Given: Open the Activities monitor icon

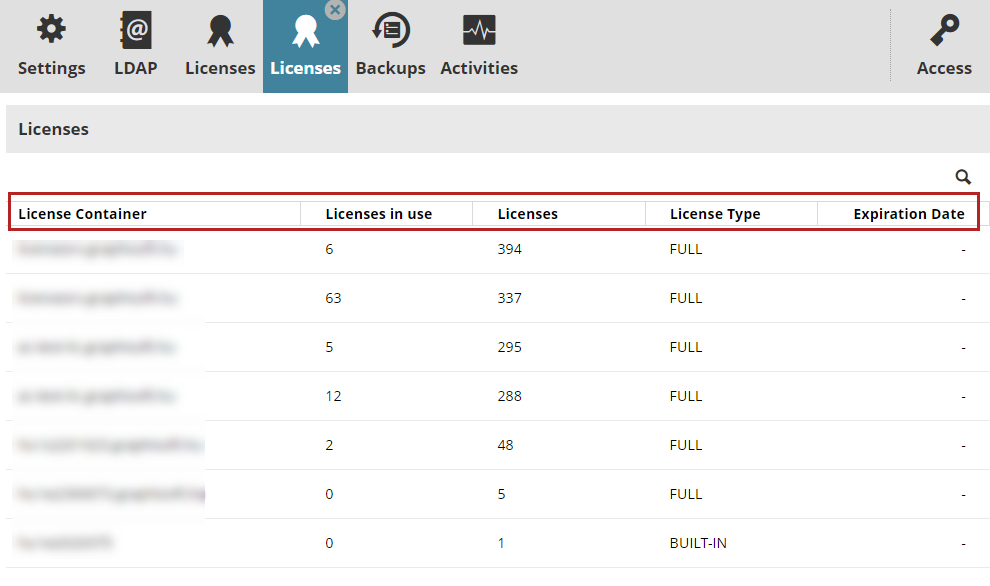Looking at the screenshot, I should pyautogui.click(x=479, y=31).
